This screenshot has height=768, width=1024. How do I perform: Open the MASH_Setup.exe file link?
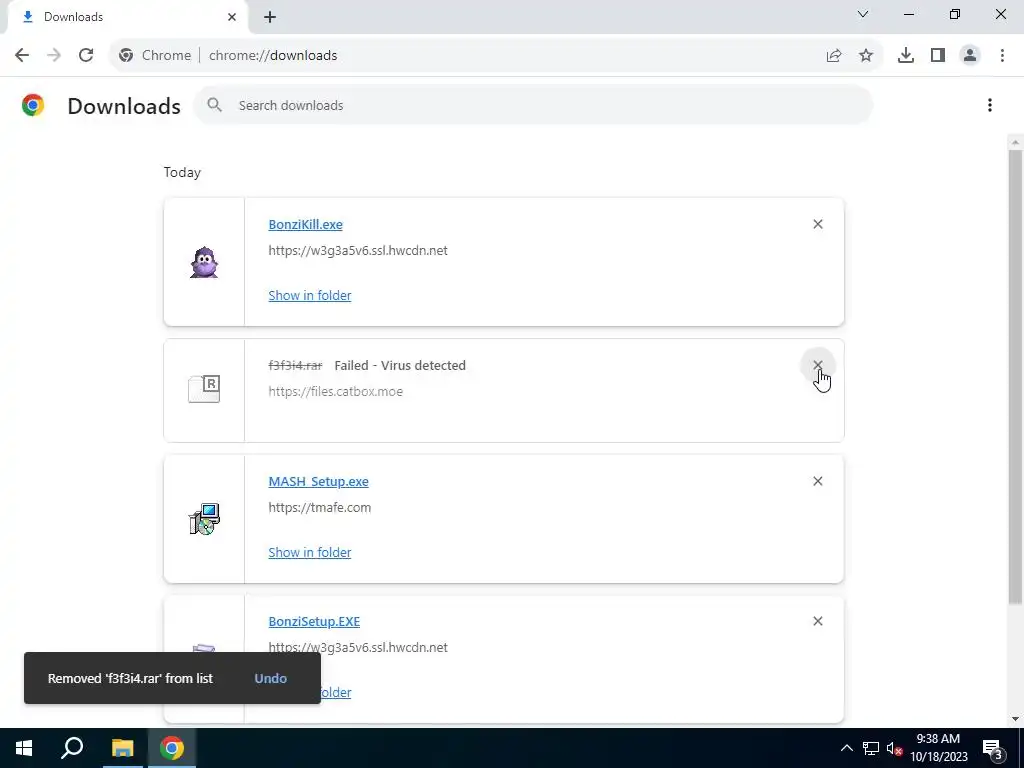(318, 481)
